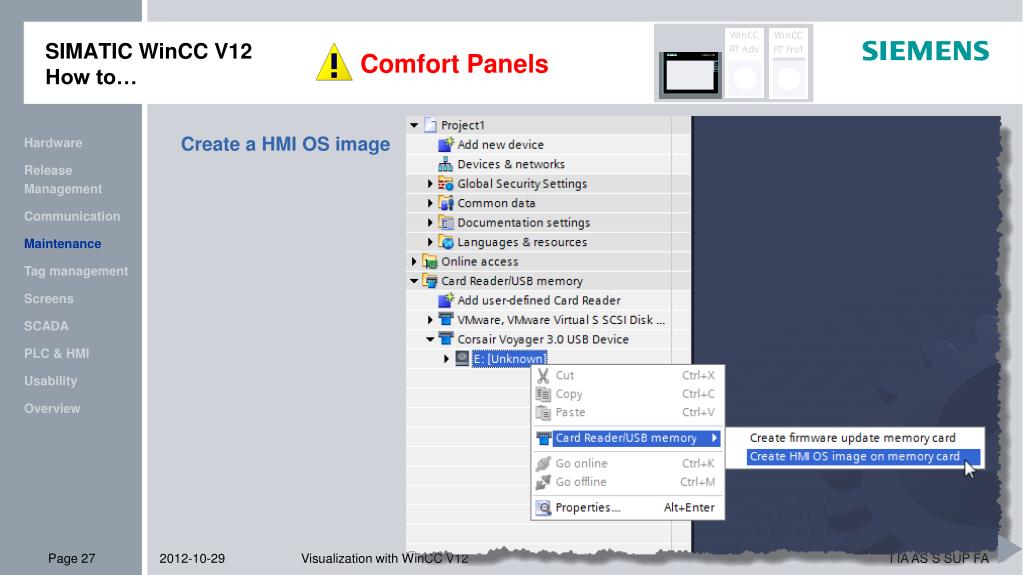Collapse the Corsair Voyager 3.0 USB Device node
1023x575 pixels.
click(430, 339)
